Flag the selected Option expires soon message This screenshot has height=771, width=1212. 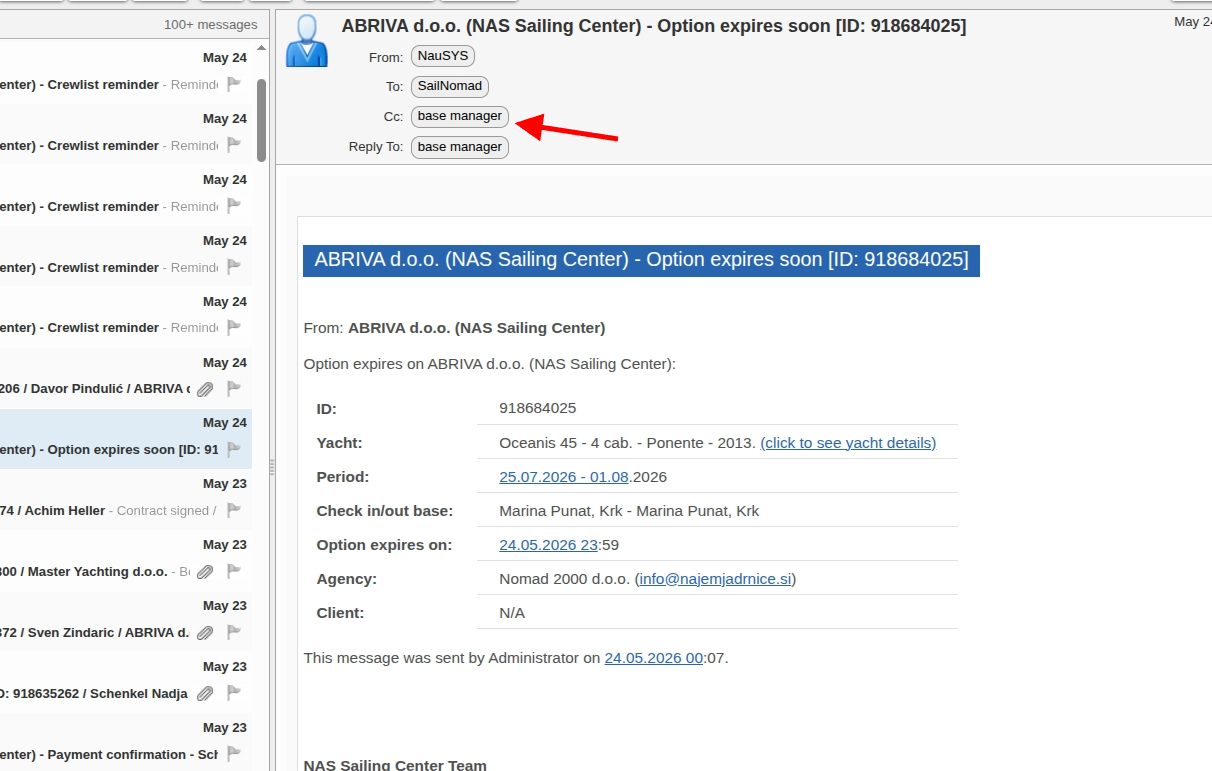point(234,449)
